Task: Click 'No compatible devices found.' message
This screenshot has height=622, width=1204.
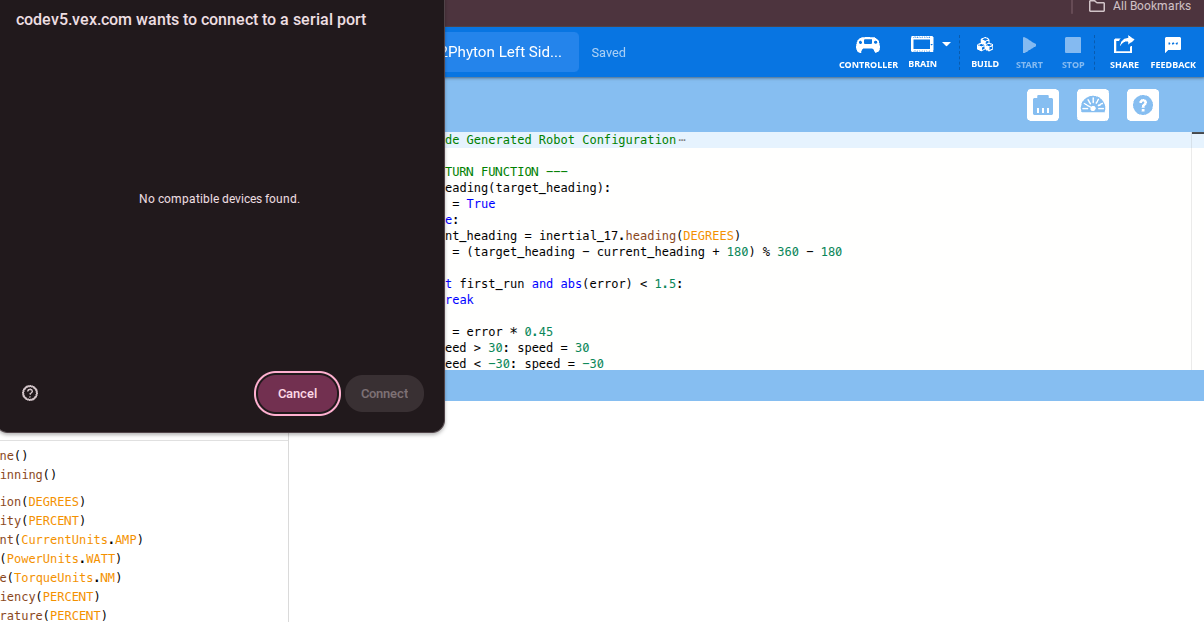Action: 219,199
